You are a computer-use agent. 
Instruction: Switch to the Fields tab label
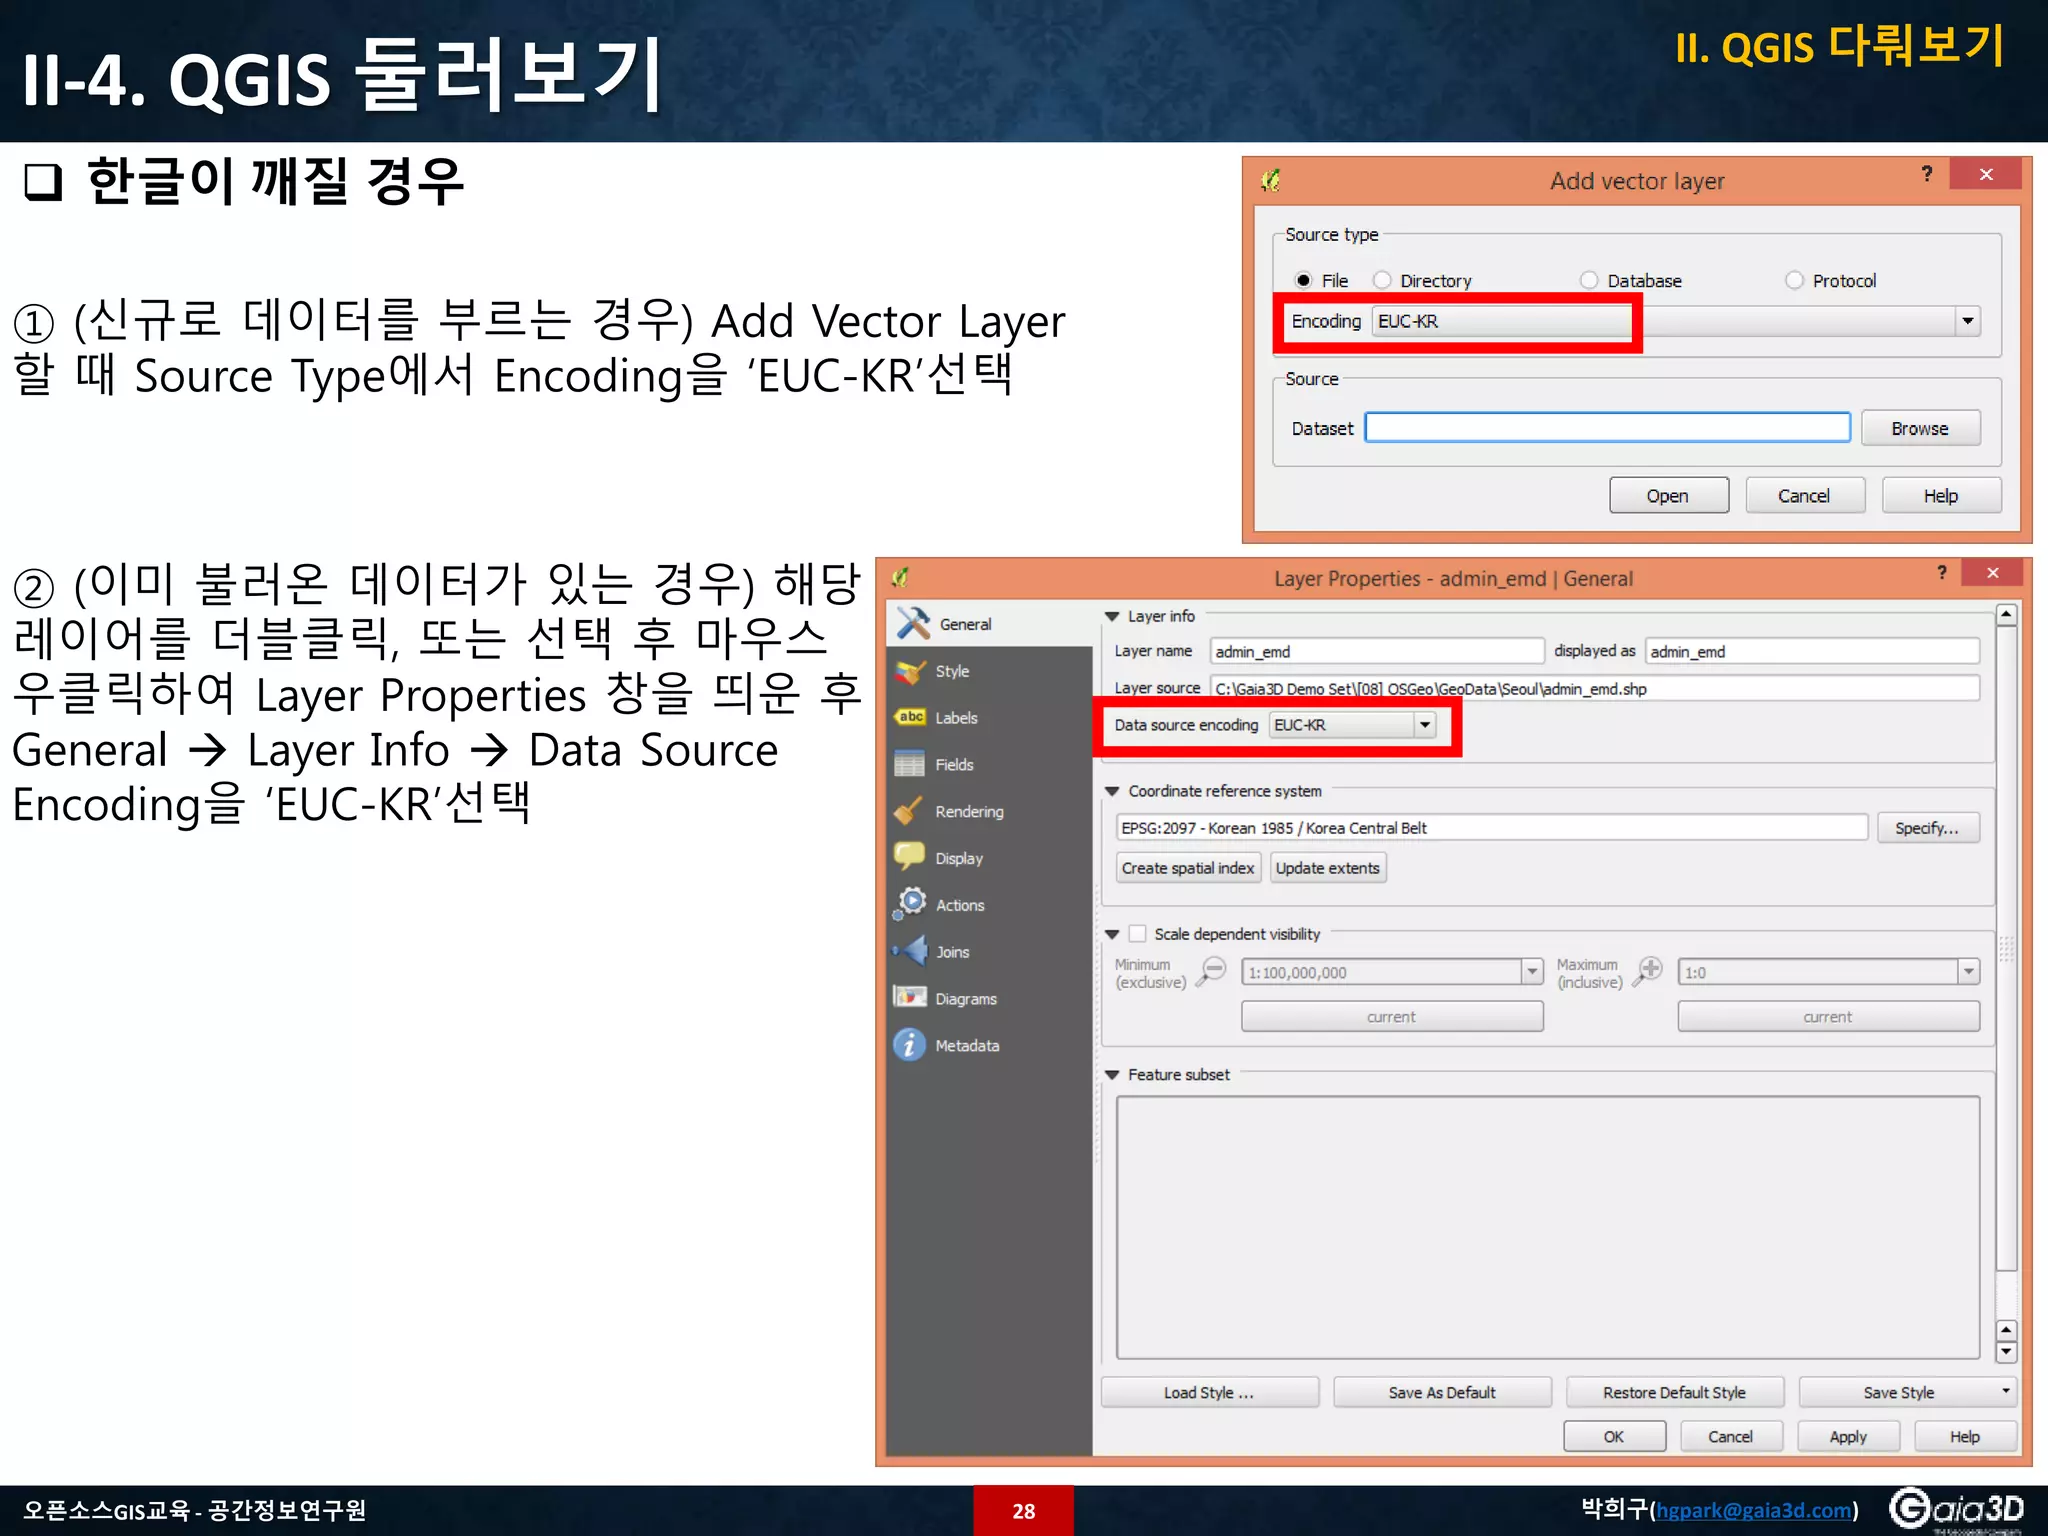click(954, 764)
